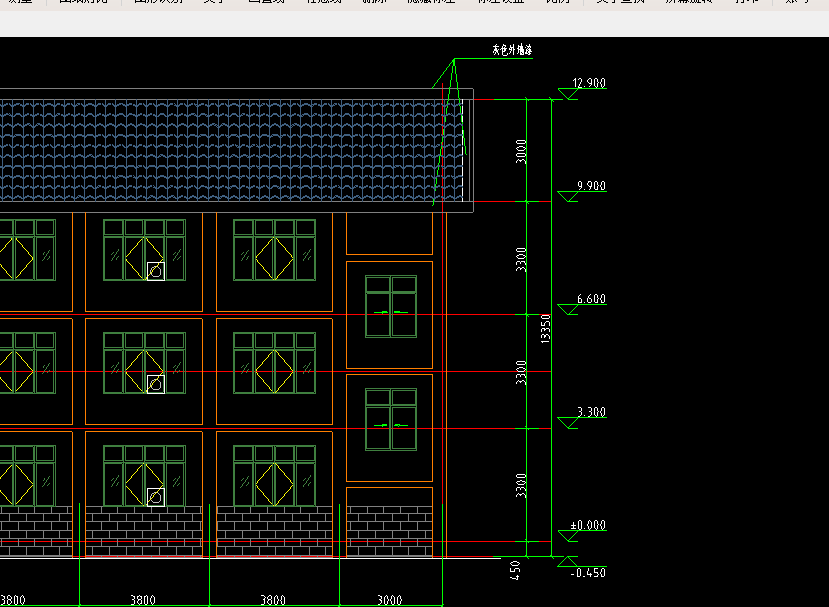The width and height of the screenshot is (829, 607).
Task: Click the elevation triangle symbol at ±0.000
Action: pos(568,536)
